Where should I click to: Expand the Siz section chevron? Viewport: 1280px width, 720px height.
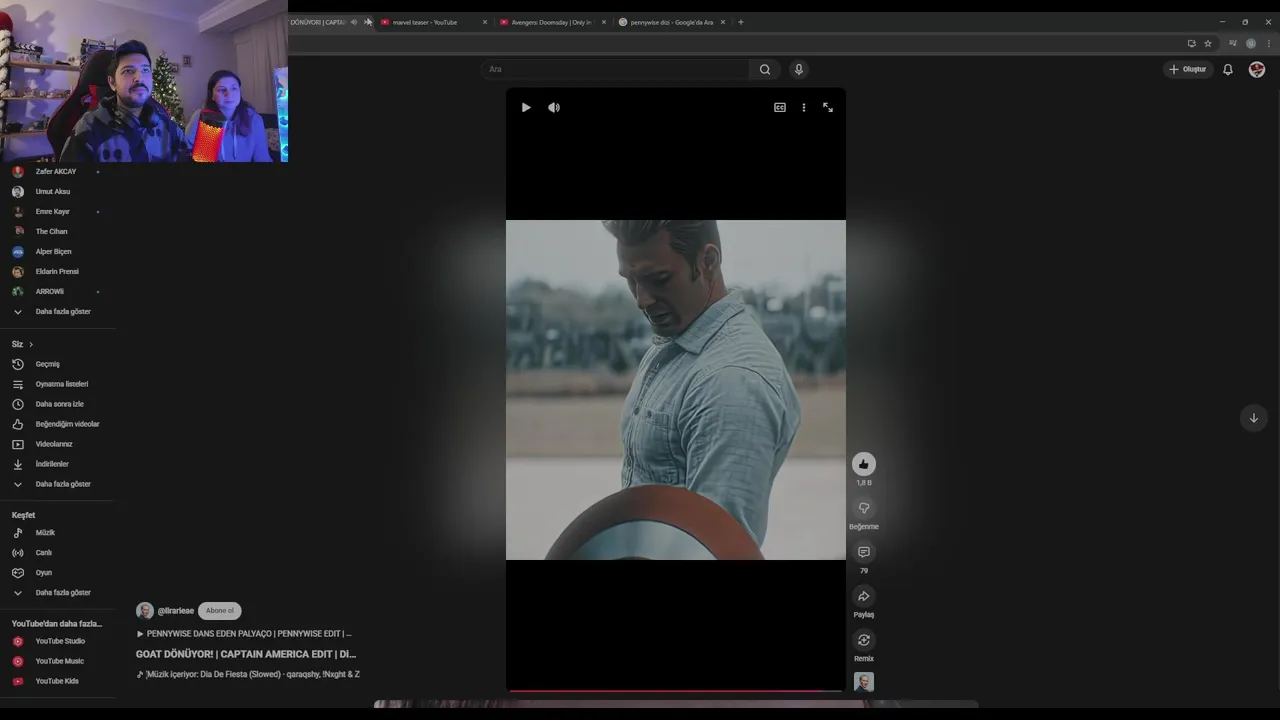[x=30, y=344]
